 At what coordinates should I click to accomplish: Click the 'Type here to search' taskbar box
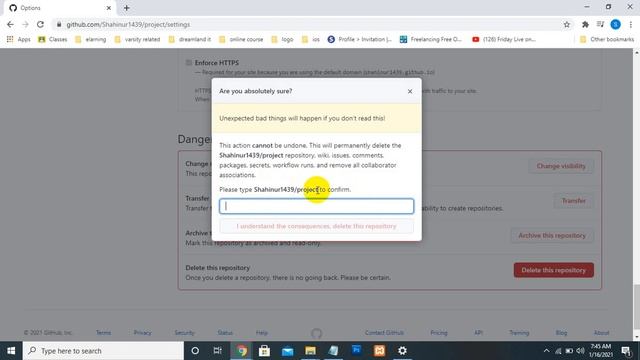(x=103, y=351)
